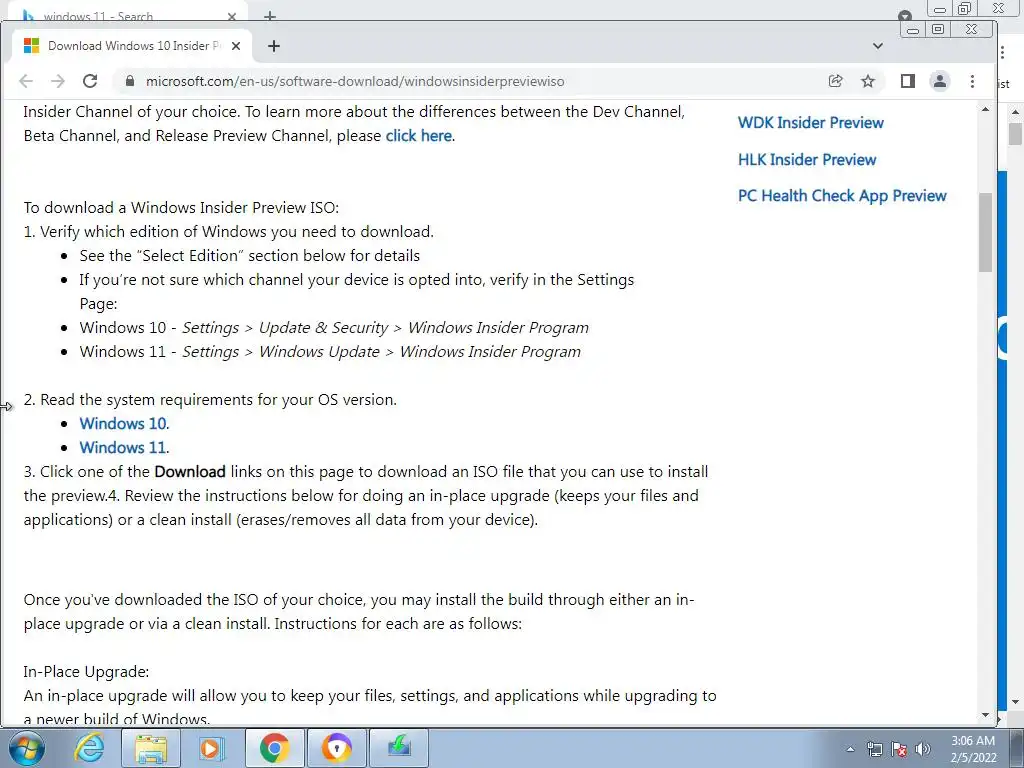
Task: Open Windows Media Player taskbar icon
Action: (x=211, y=748)
